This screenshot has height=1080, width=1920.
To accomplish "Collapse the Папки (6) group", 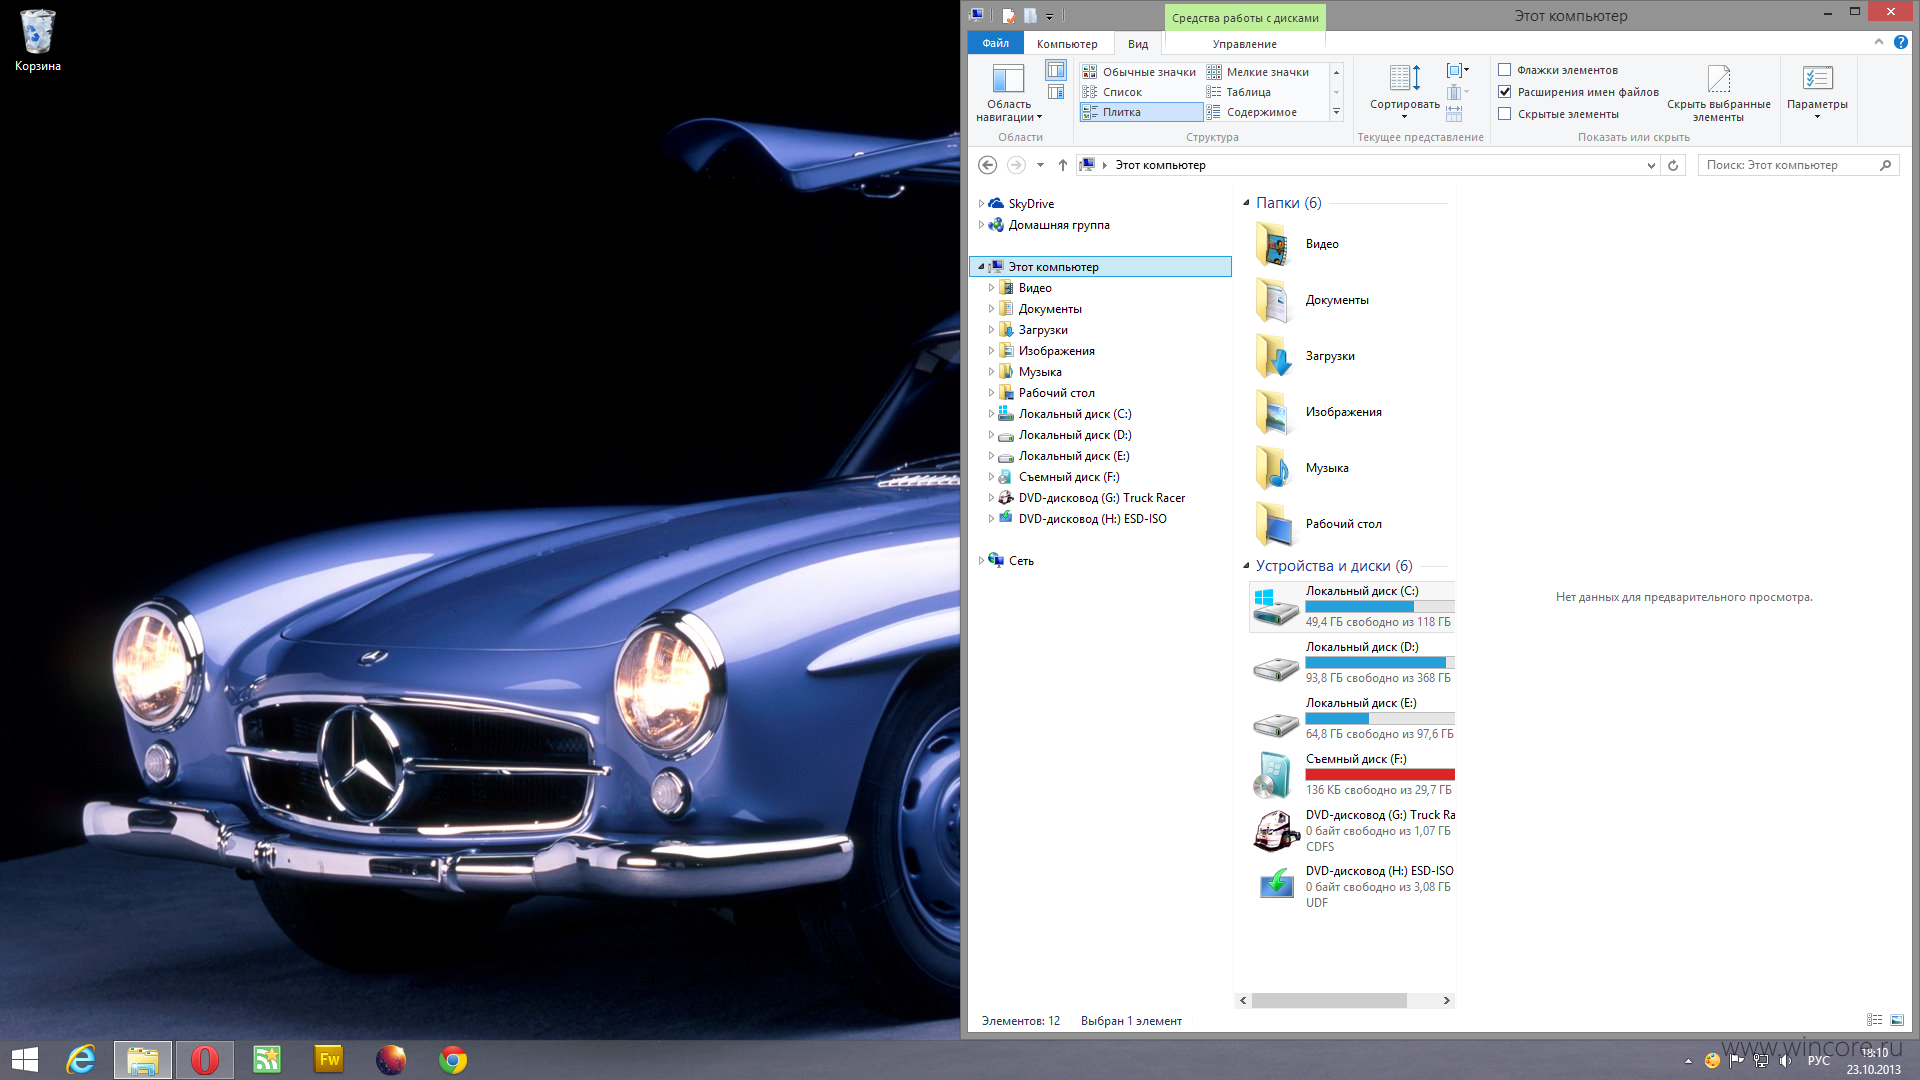I will (x=1246, y=203).
